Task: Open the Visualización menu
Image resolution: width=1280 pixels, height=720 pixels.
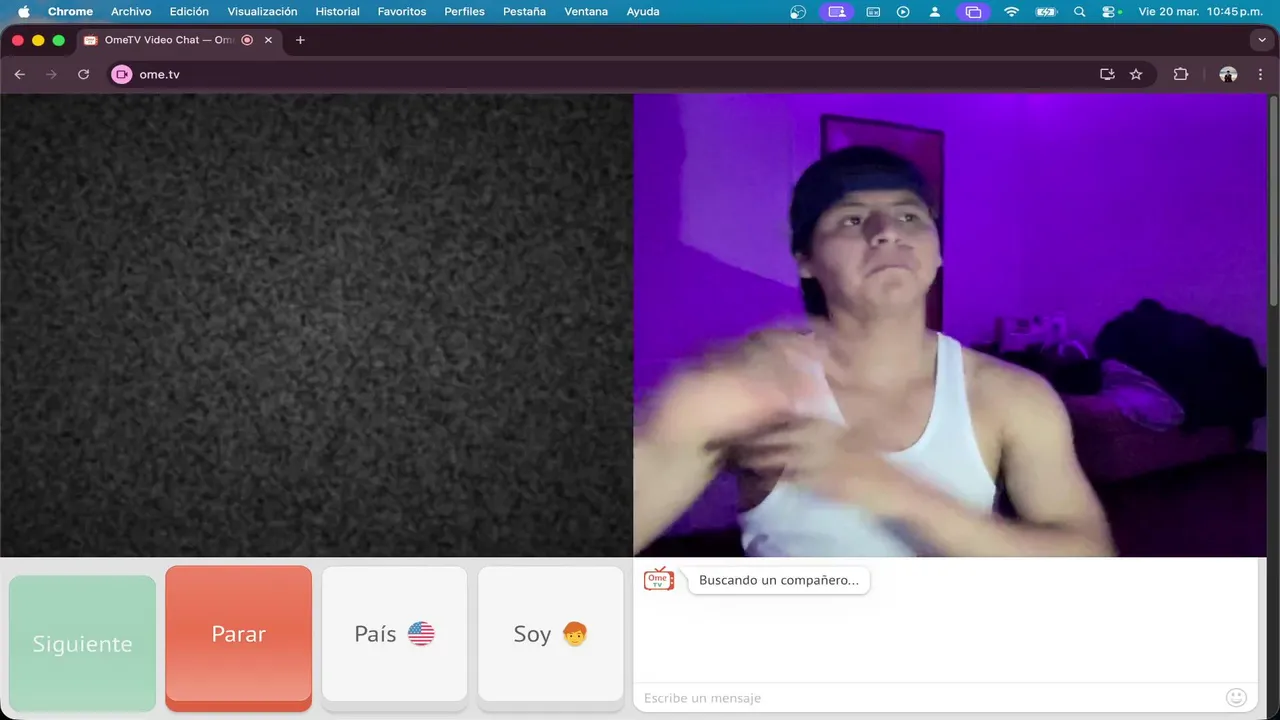Action: [262, 12]
